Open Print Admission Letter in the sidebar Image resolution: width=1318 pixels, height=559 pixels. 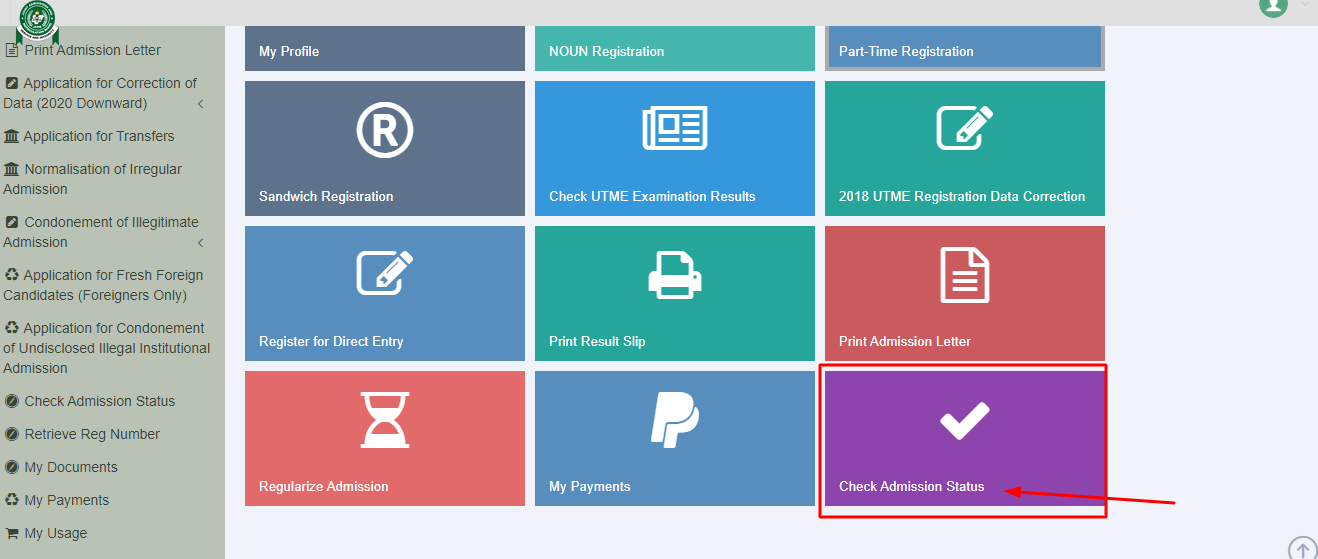(x=93, y=50)
